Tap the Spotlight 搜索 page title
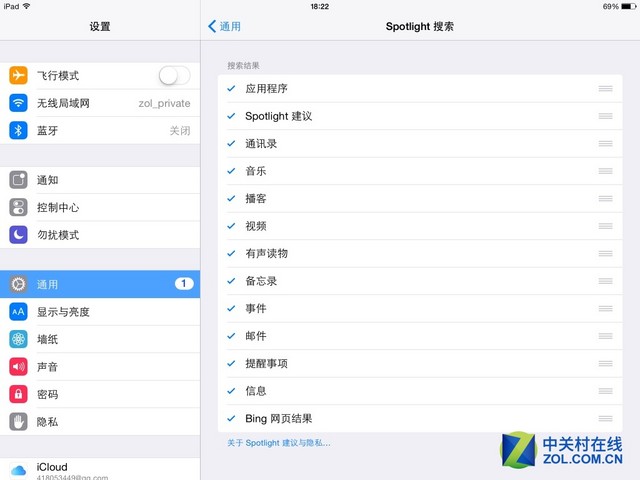 420,27
